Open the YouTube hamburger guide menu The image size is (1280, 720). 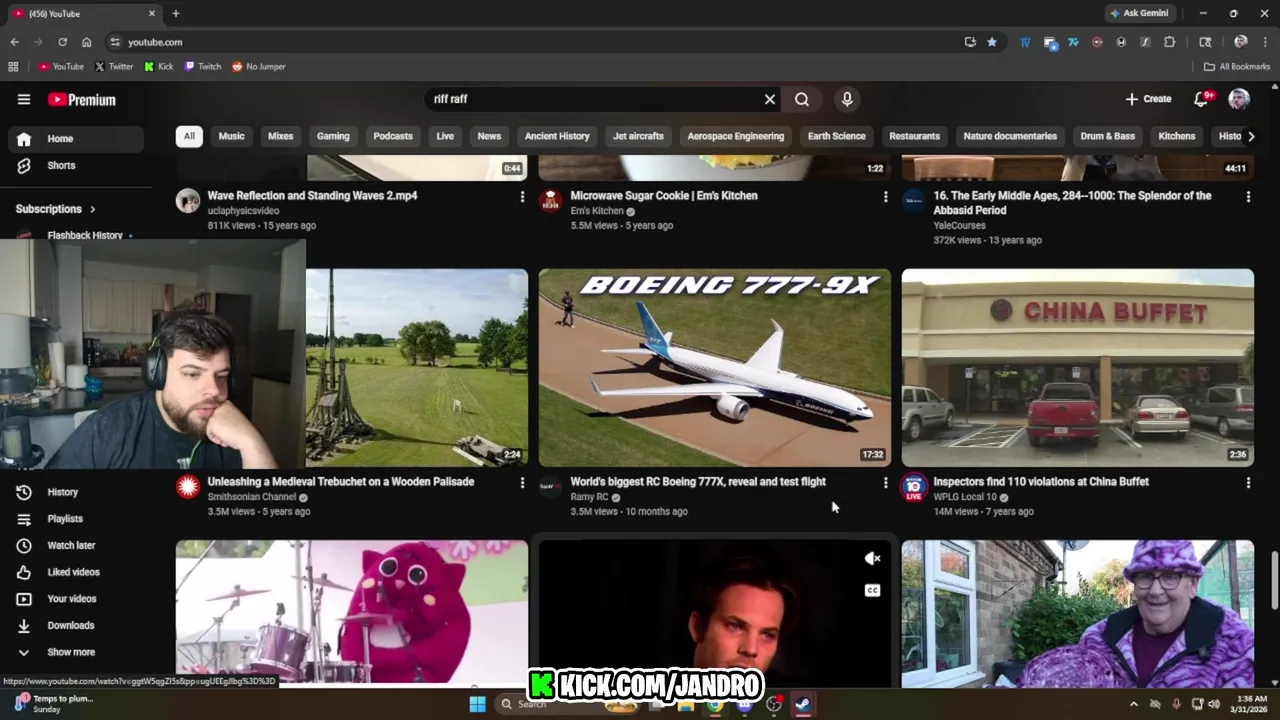24,99
